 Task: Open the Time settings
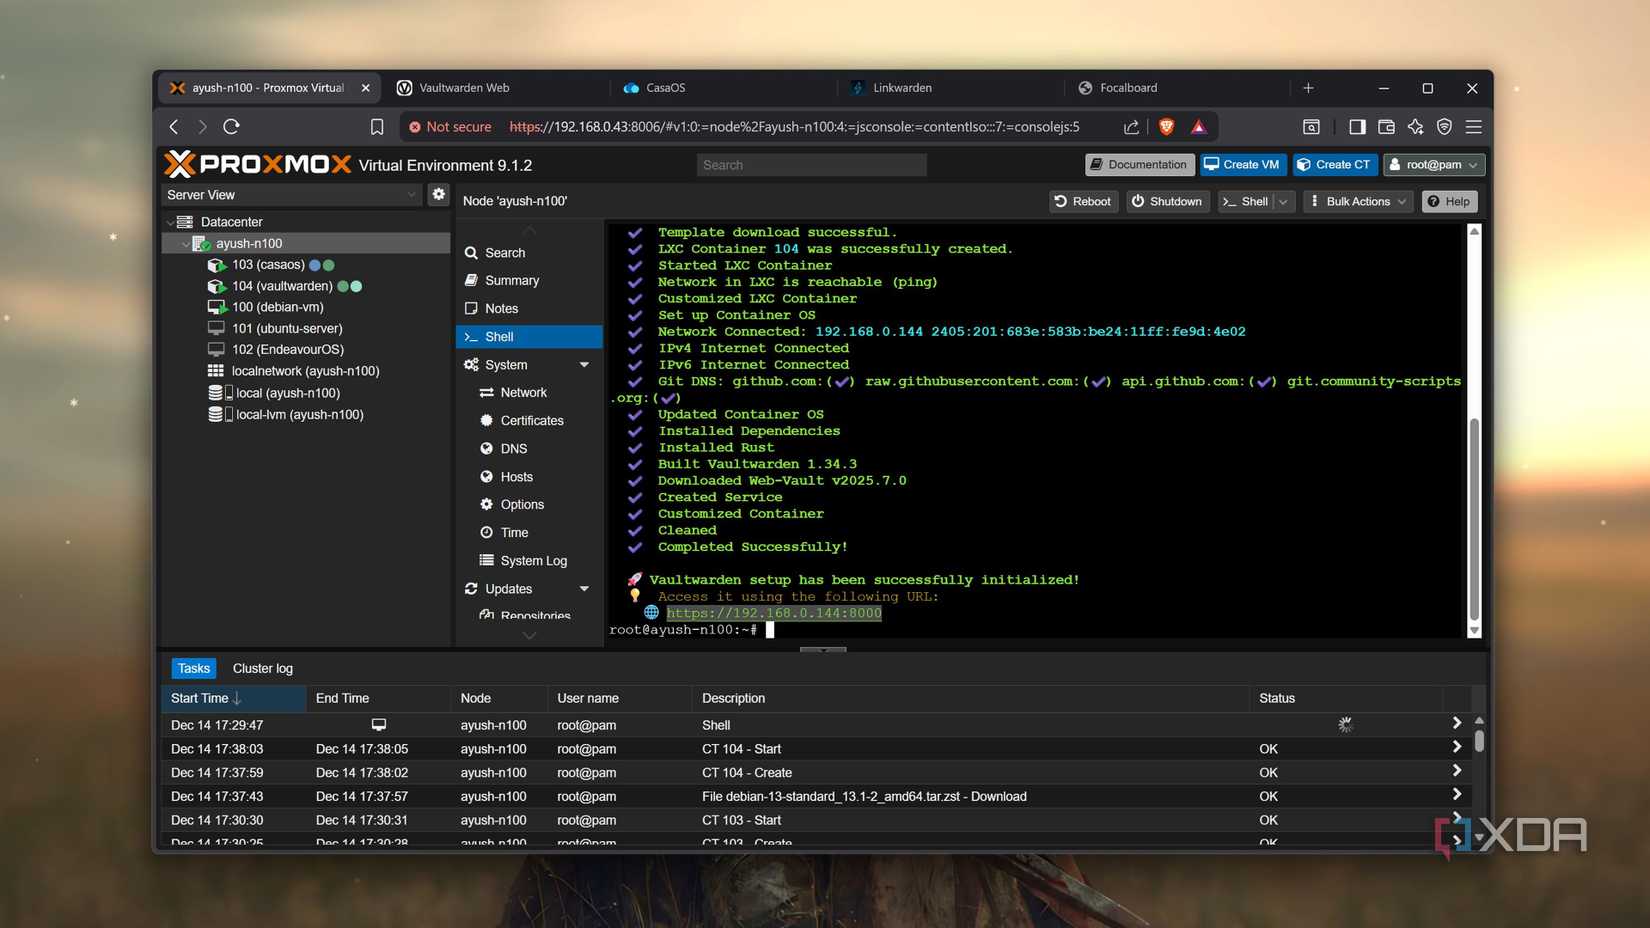click(x=512, y=532)
